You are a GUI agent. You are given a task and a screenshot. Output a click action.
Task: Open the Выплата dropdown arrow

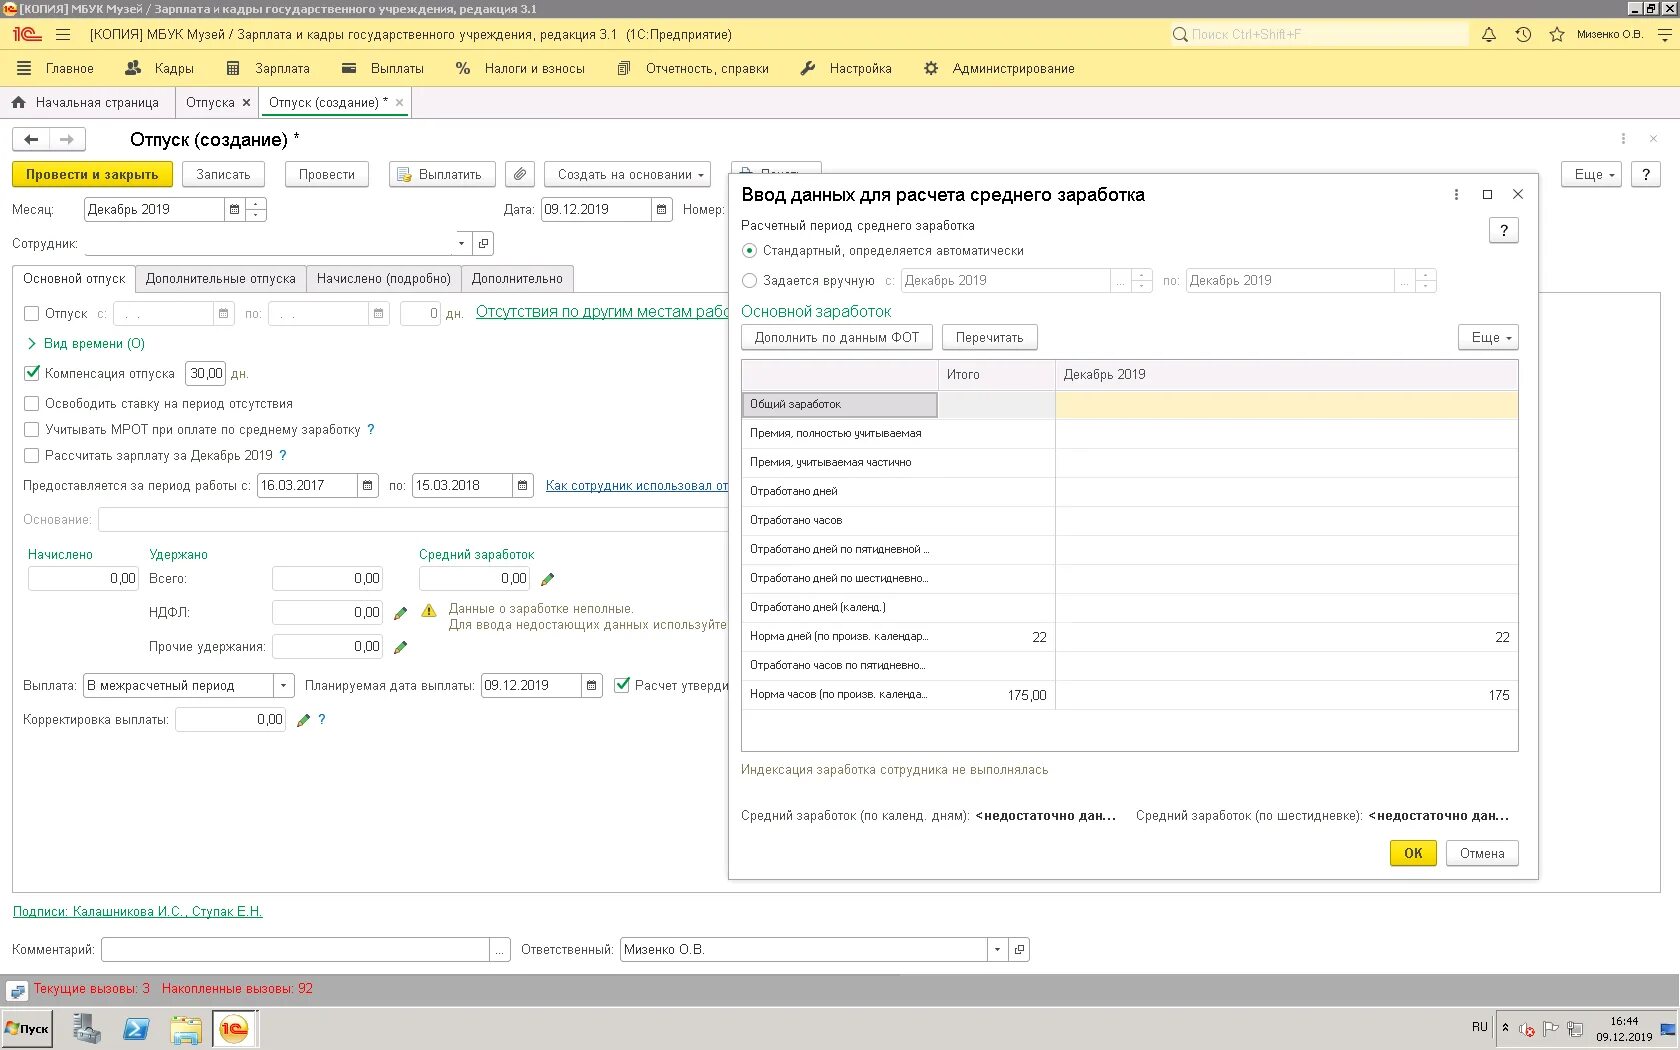pos(284,685)
